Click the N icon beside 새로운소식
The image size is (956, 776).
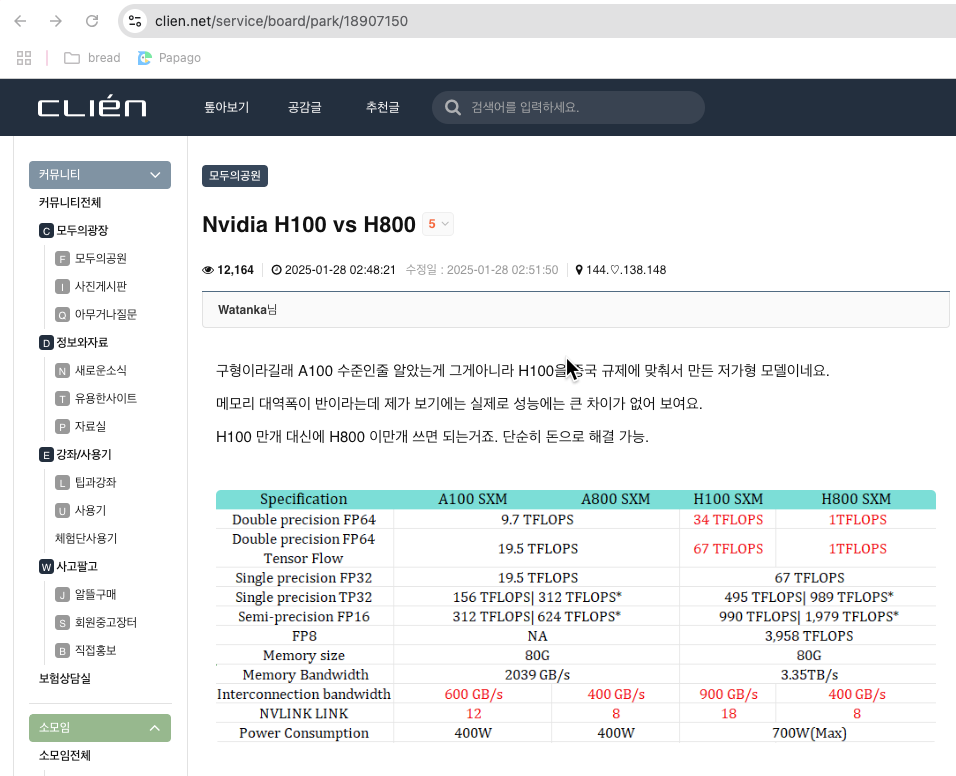[62, 371]
